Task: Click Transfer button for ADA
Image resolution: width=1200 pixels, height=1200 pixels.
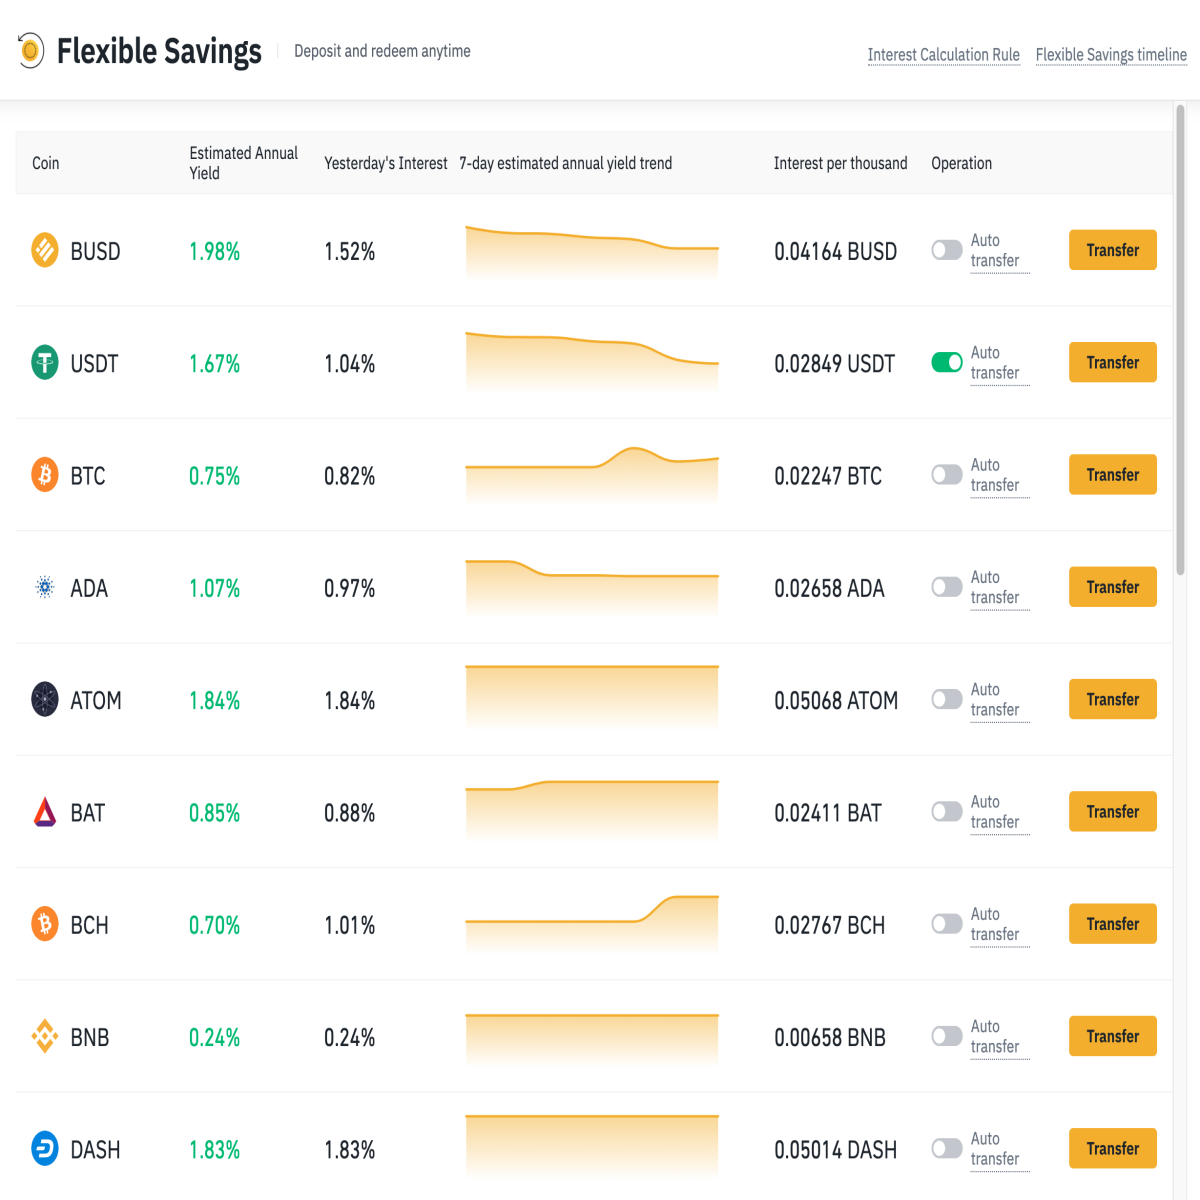Action: (x=1113, y=587)
